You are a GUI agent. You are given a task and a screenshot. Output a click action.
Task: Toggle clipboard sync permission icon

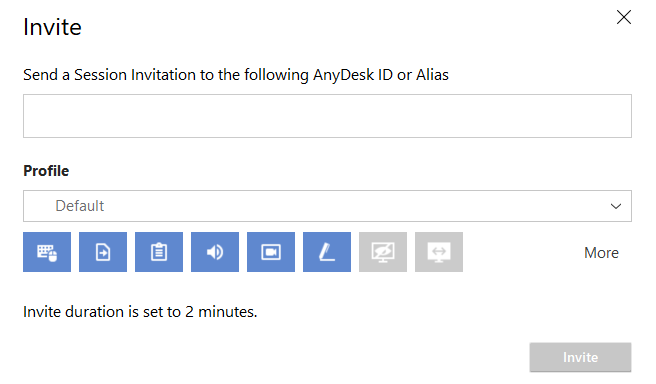[159, 252]
